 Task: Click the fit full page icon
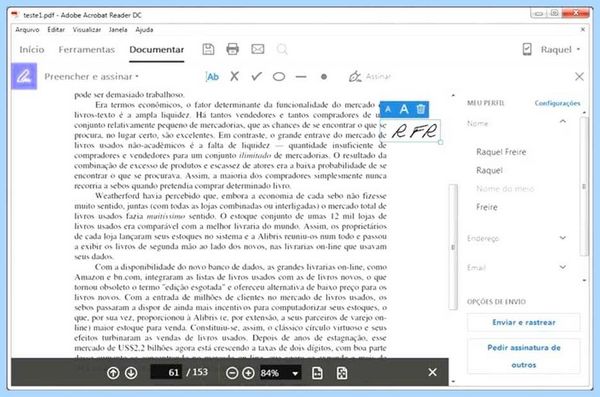[342, 372]
